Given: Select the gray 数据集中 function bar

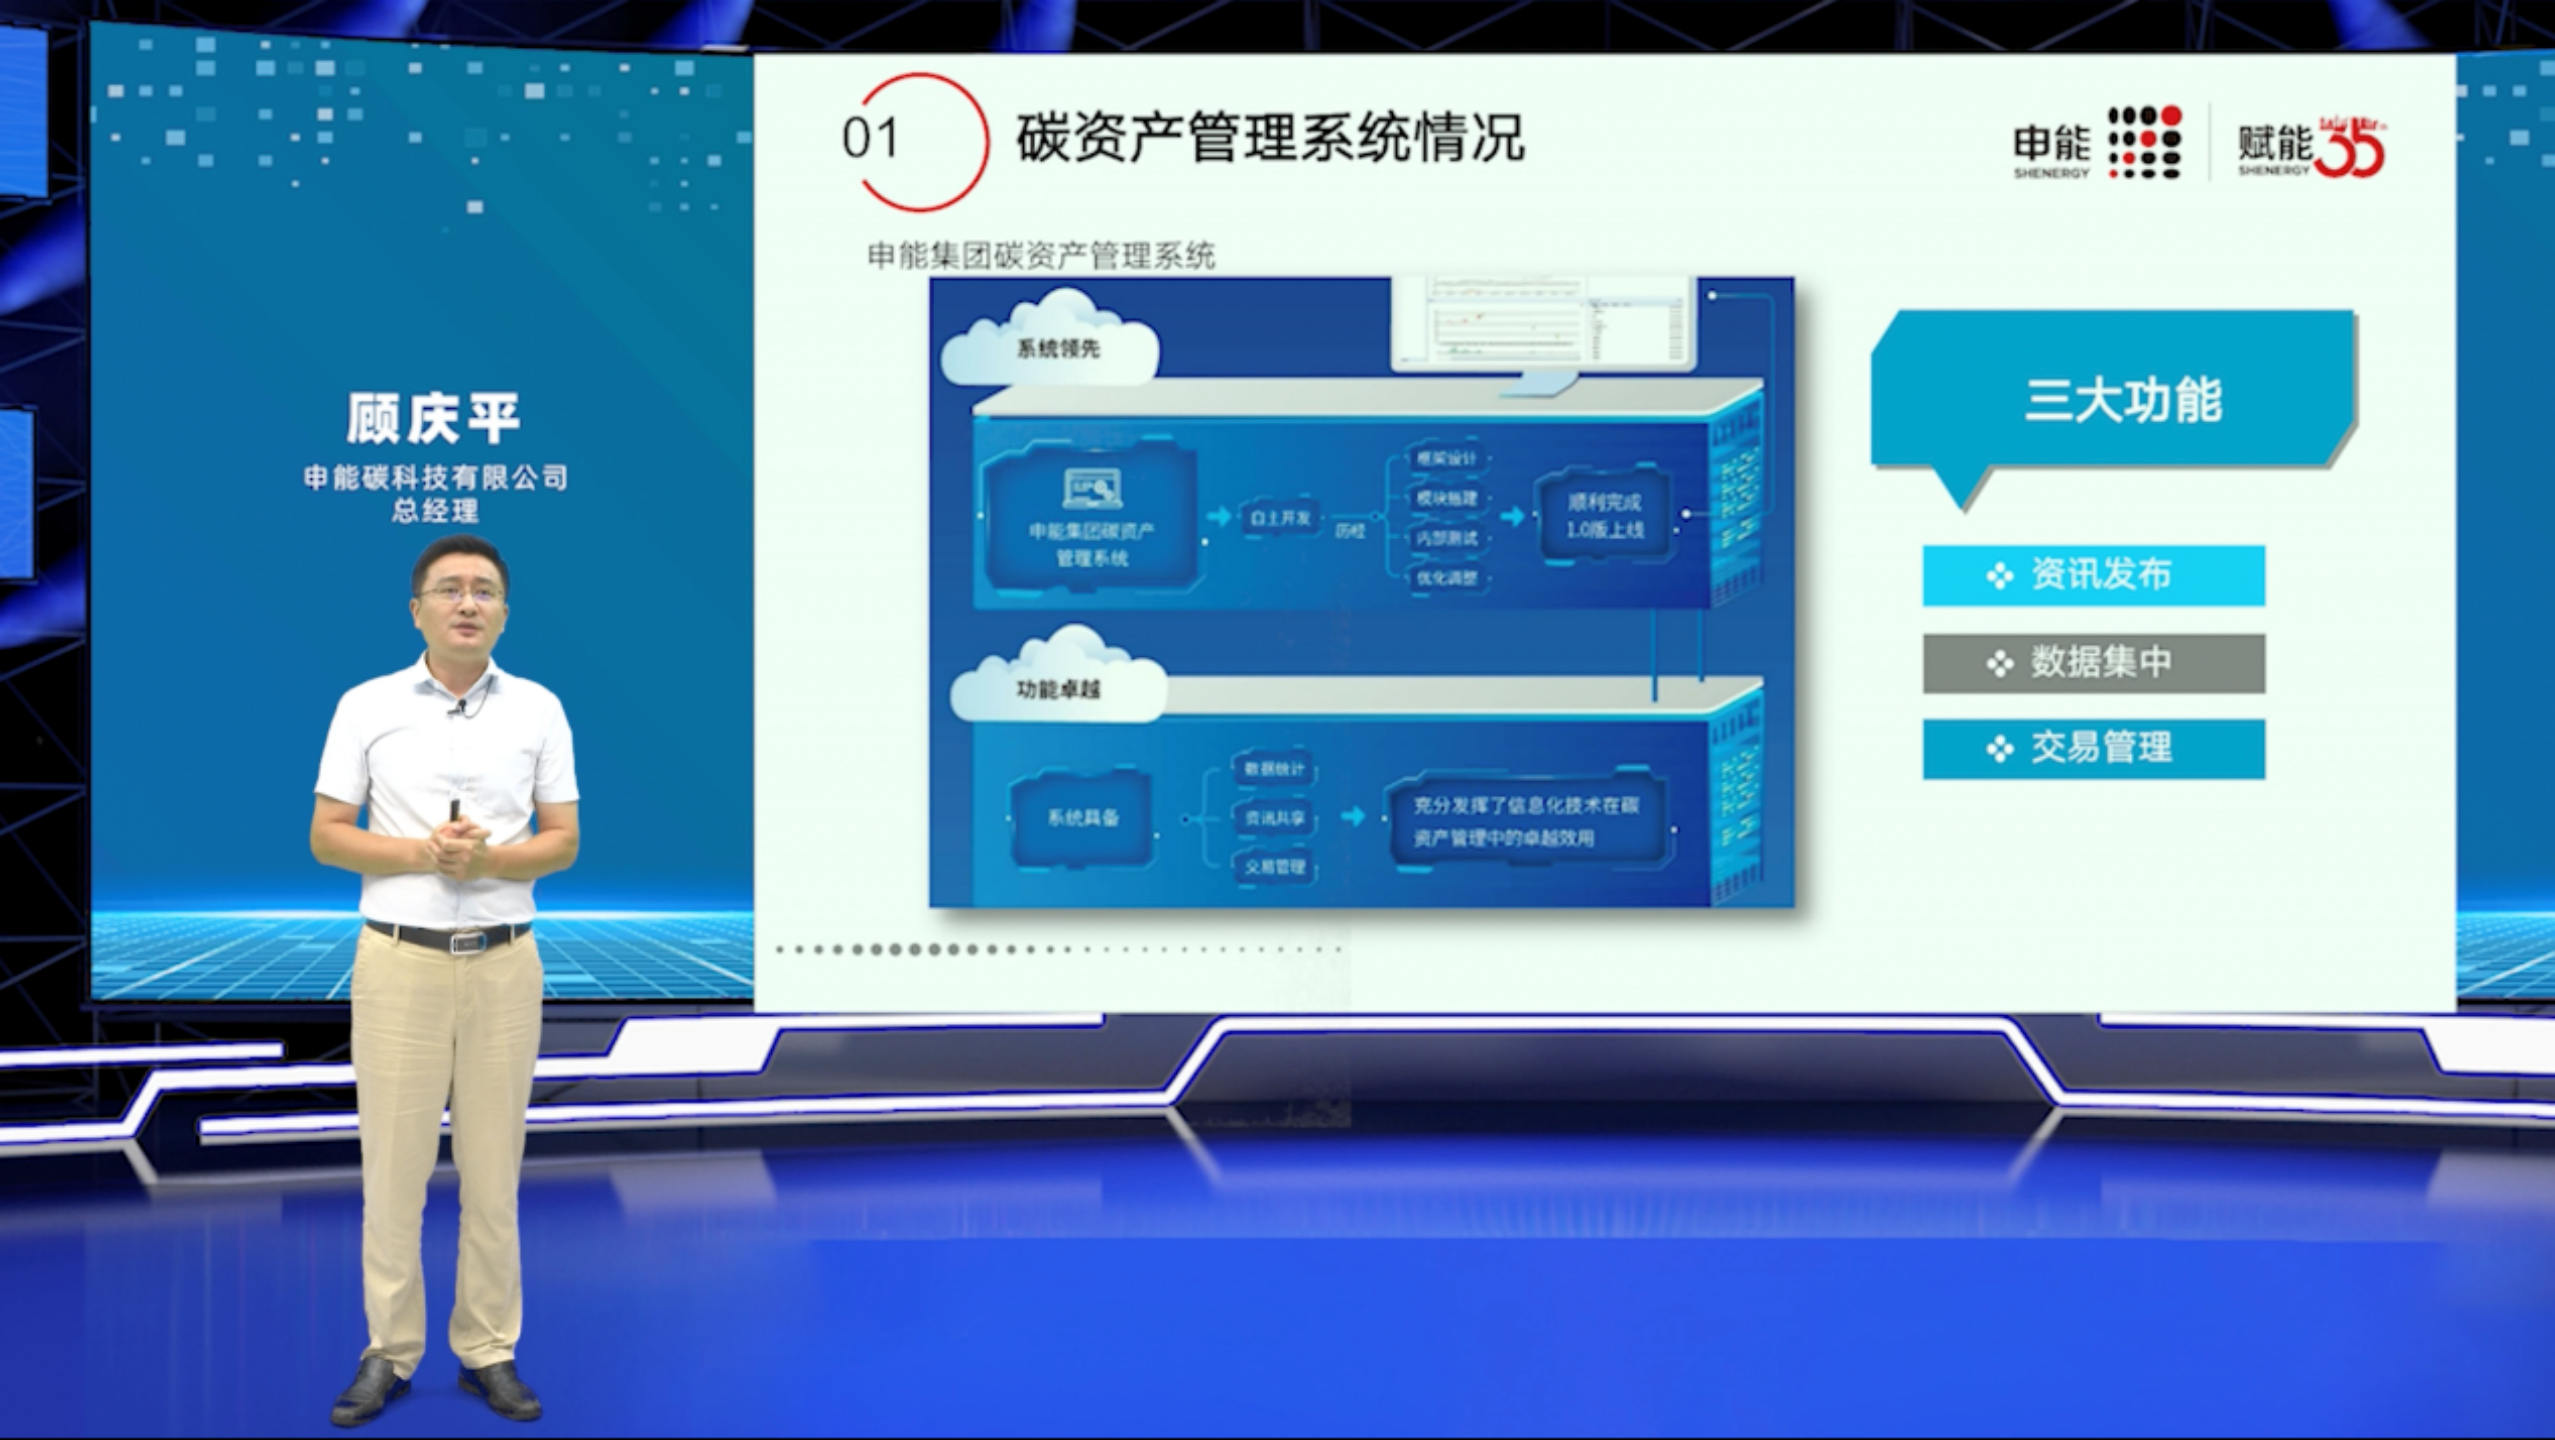Looking at the screenshot, I should (x=2093, y=663).
